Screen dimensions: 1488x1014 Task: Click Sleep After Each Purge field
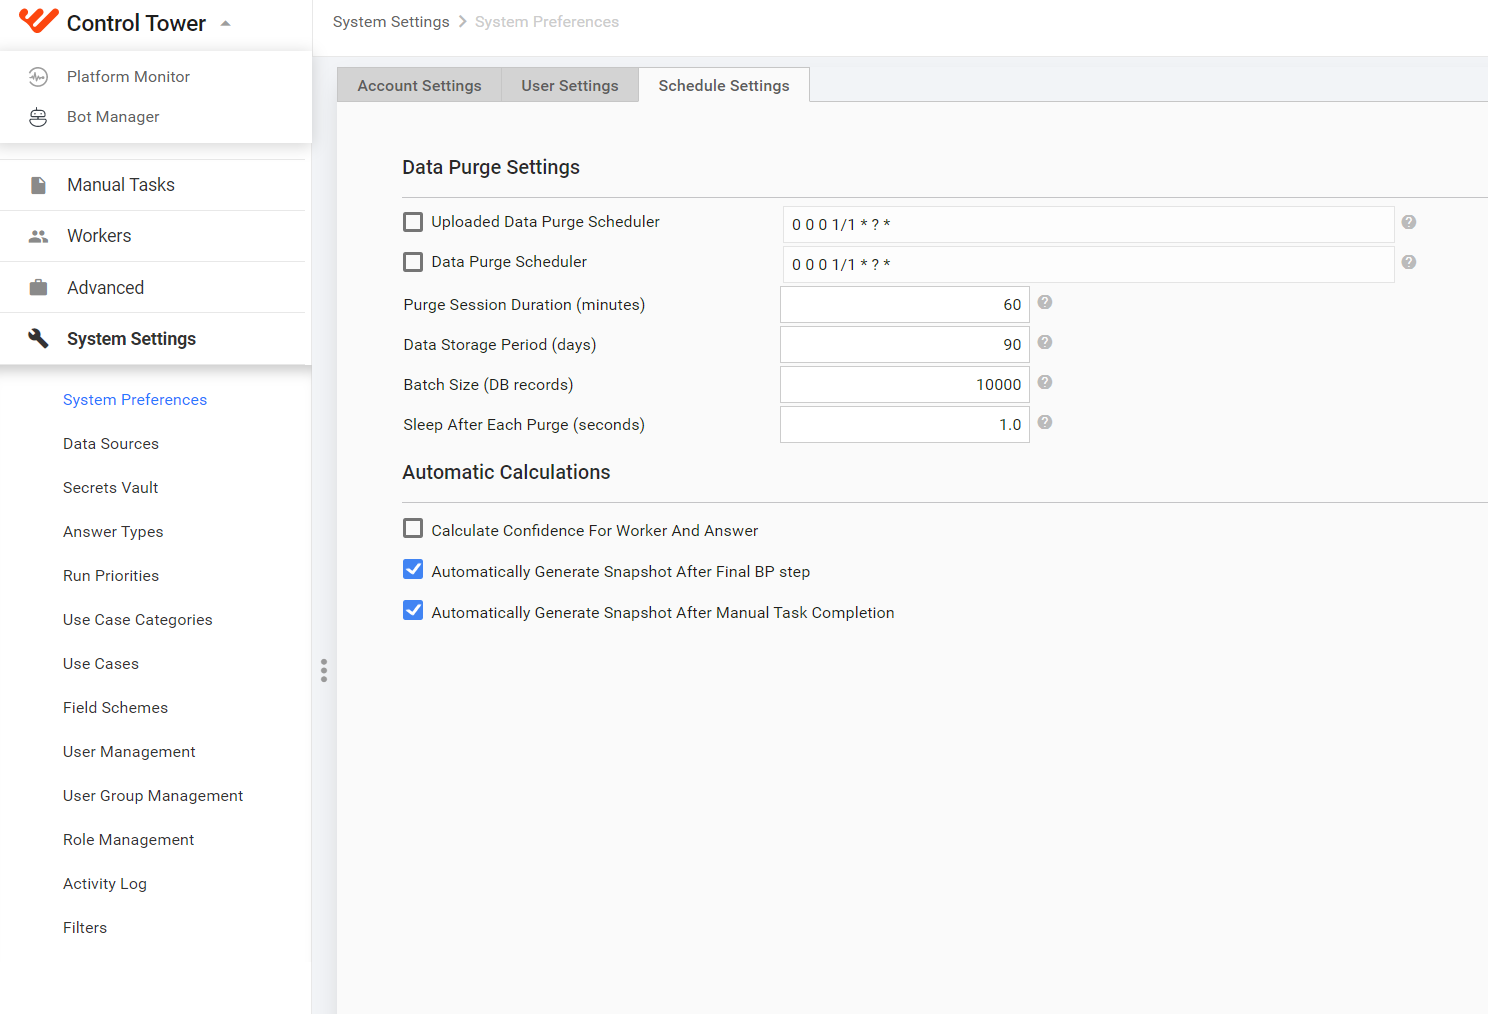tap(905, 425)
